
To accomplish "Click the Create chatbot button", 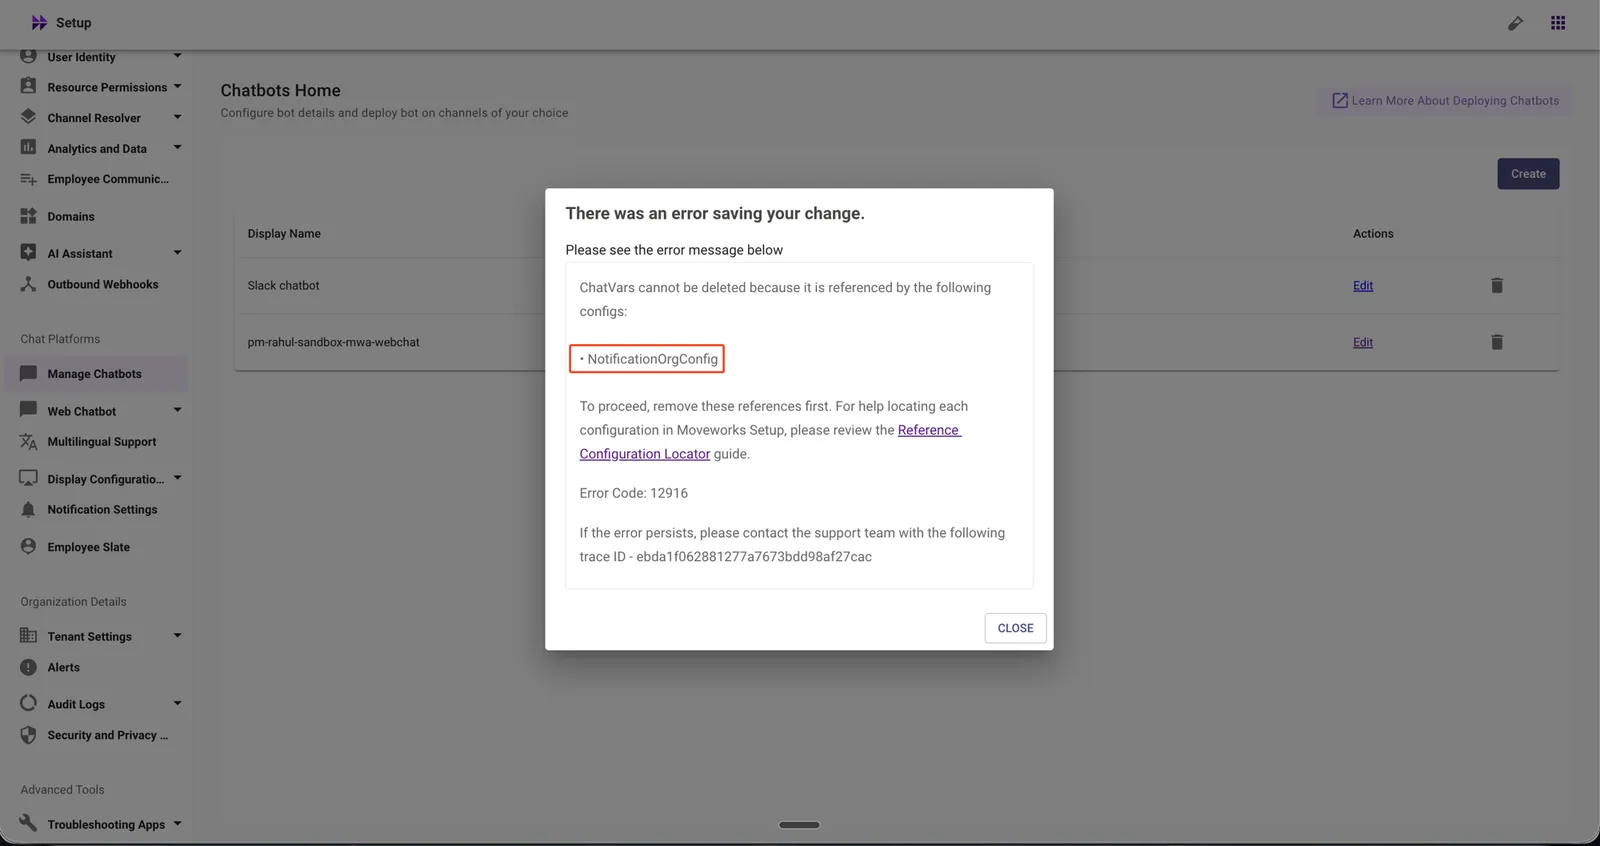I will (x=1528, y=174).
